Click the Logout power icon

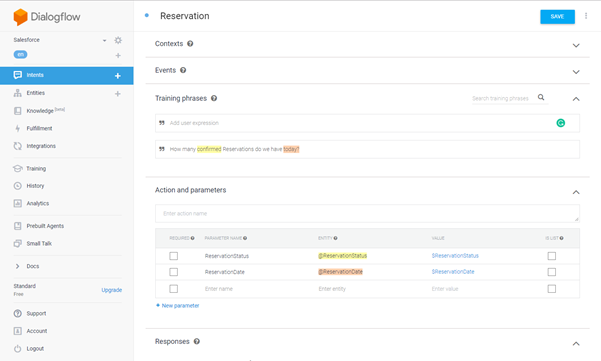pyautogui.click(x=18, y=349)
